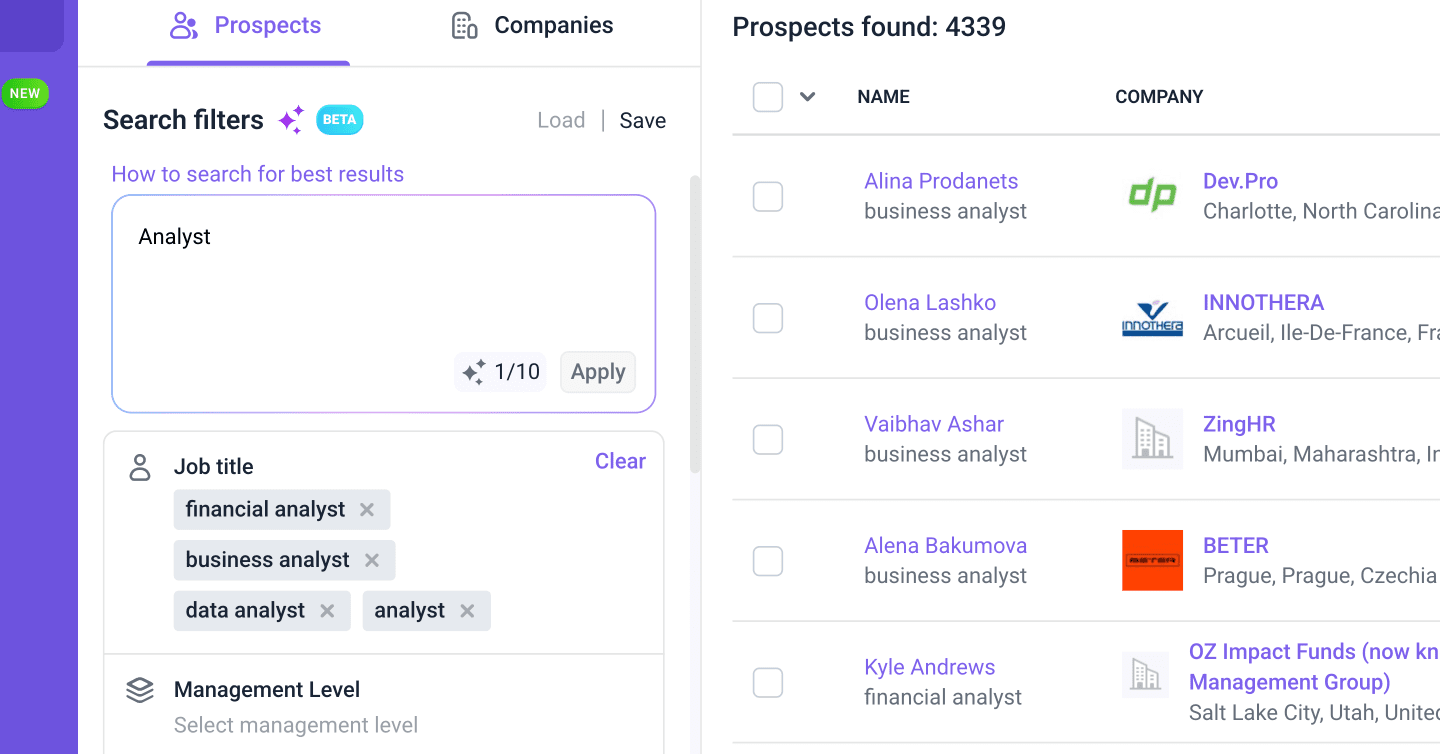
Task: Tick the checkbox next to Olena Lashko
Action: [x=768, y=318]
